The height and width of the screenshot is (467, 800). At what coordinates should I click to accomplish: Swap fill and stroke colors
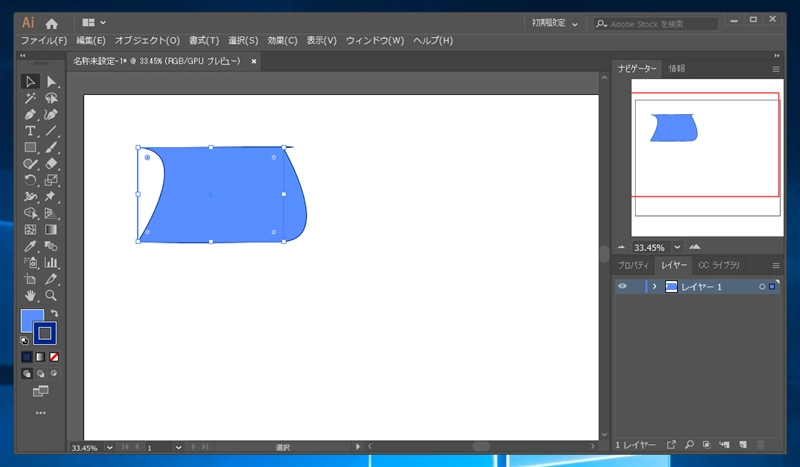[54, 313]
